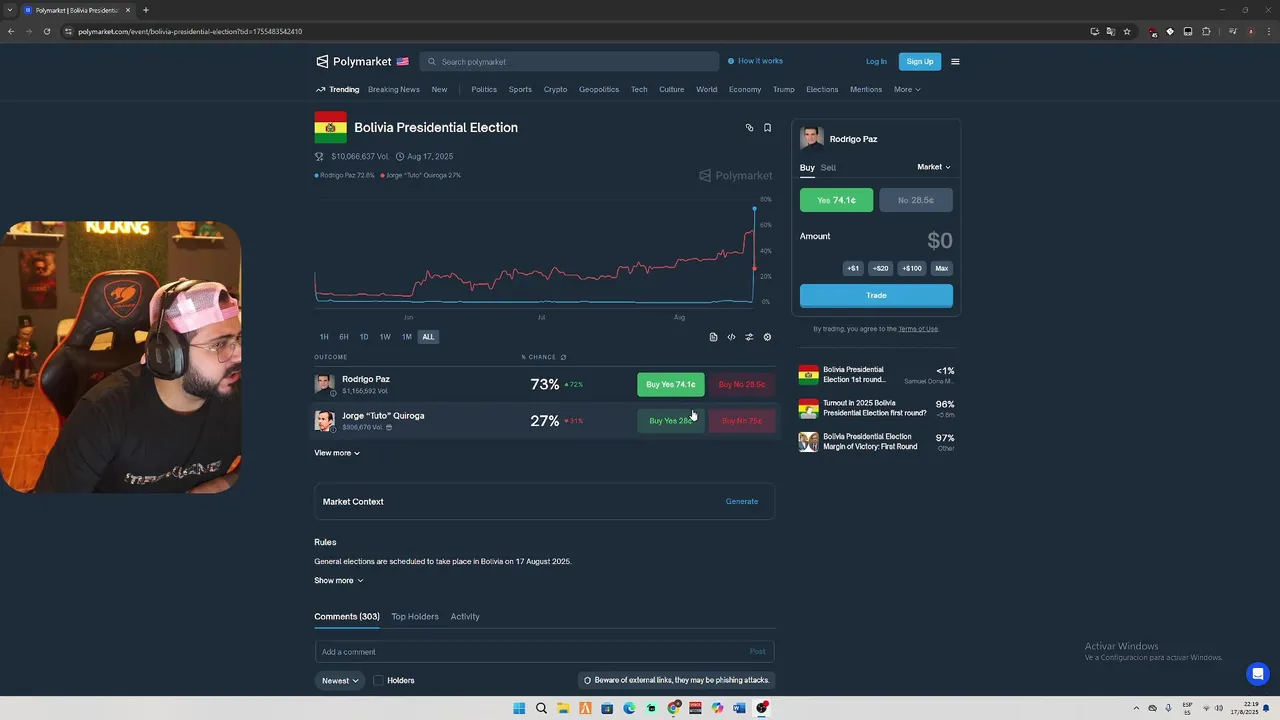Select No 28.5¢ in trade panel
1280x720 pixels.
point(916,200)
